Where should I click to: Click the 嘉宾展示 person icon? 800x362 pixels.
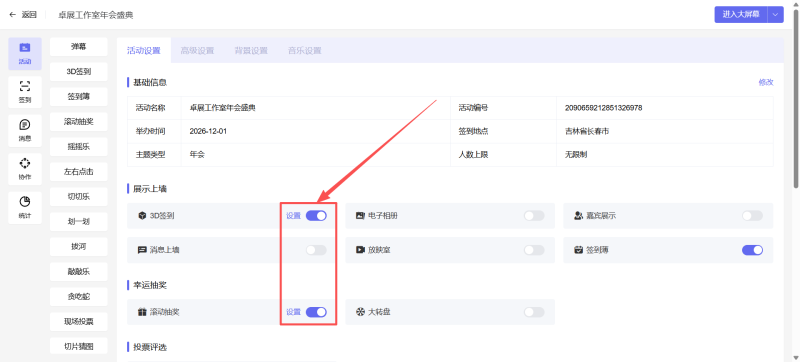click(578, 216)
